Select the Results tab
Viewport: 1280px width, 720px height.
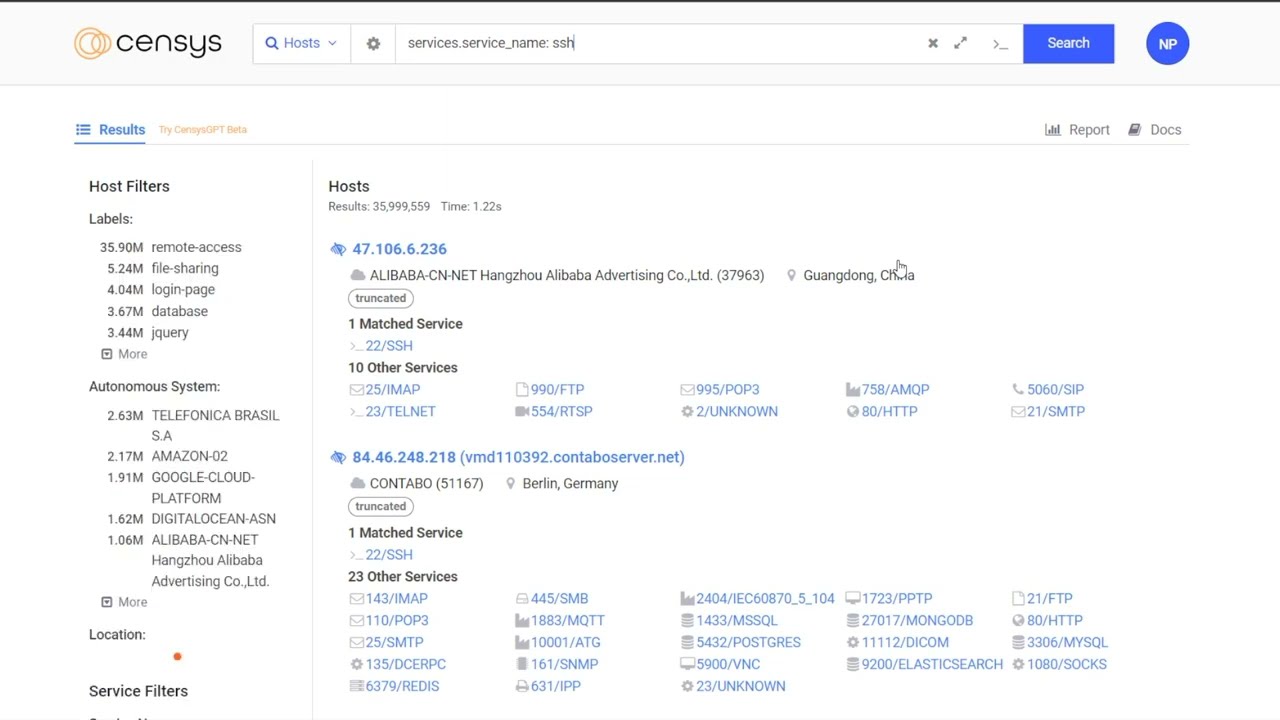pos(111,129)
